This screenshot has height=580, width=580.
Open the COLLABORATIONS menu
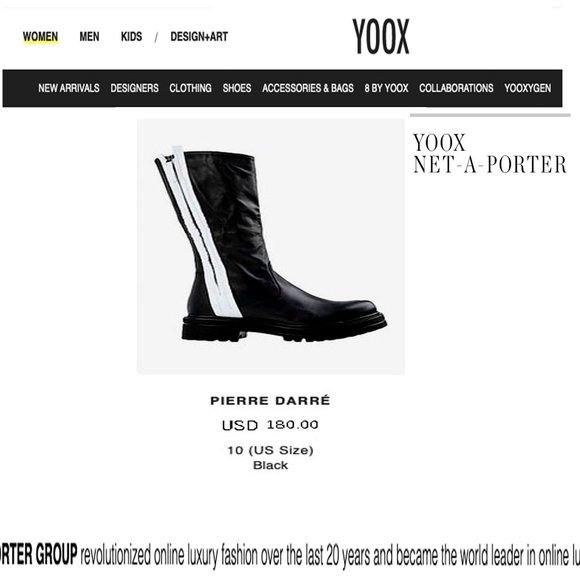pyautogui.click(x=456, y=88)
